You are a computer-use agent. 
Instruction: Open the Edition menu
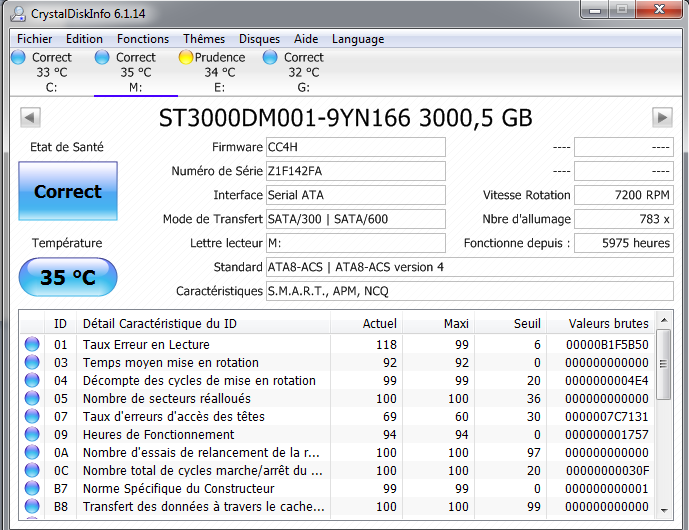[x=84, y=39]
